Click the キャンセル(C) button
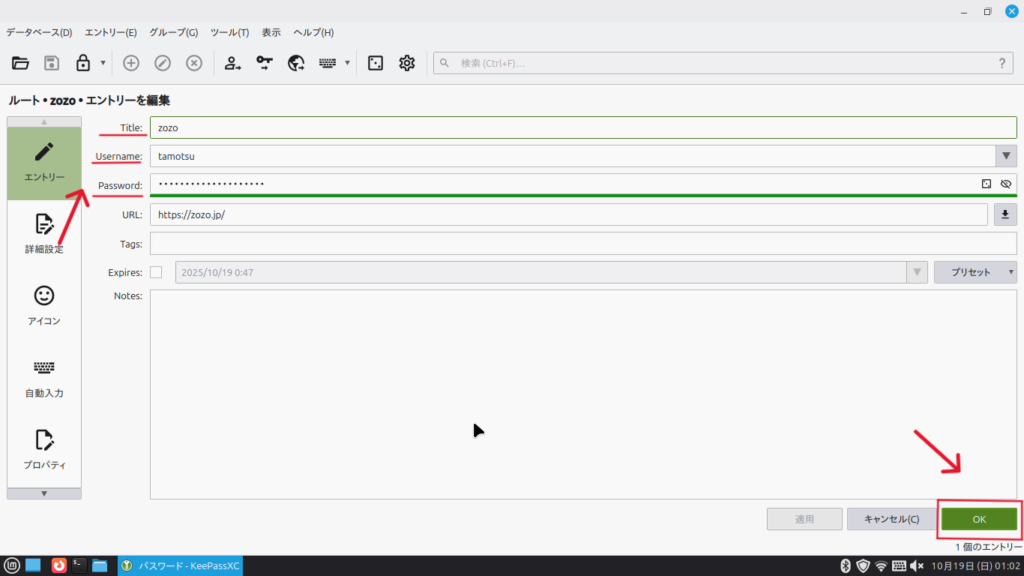1024x576 pixels. pos(891,519)
